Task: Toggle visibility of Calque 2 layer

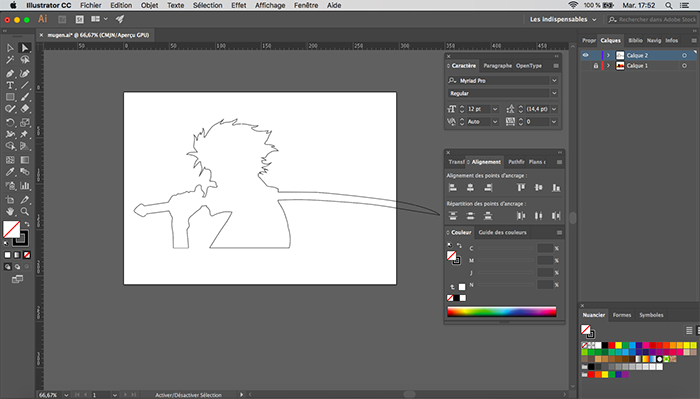Action: 585,55
